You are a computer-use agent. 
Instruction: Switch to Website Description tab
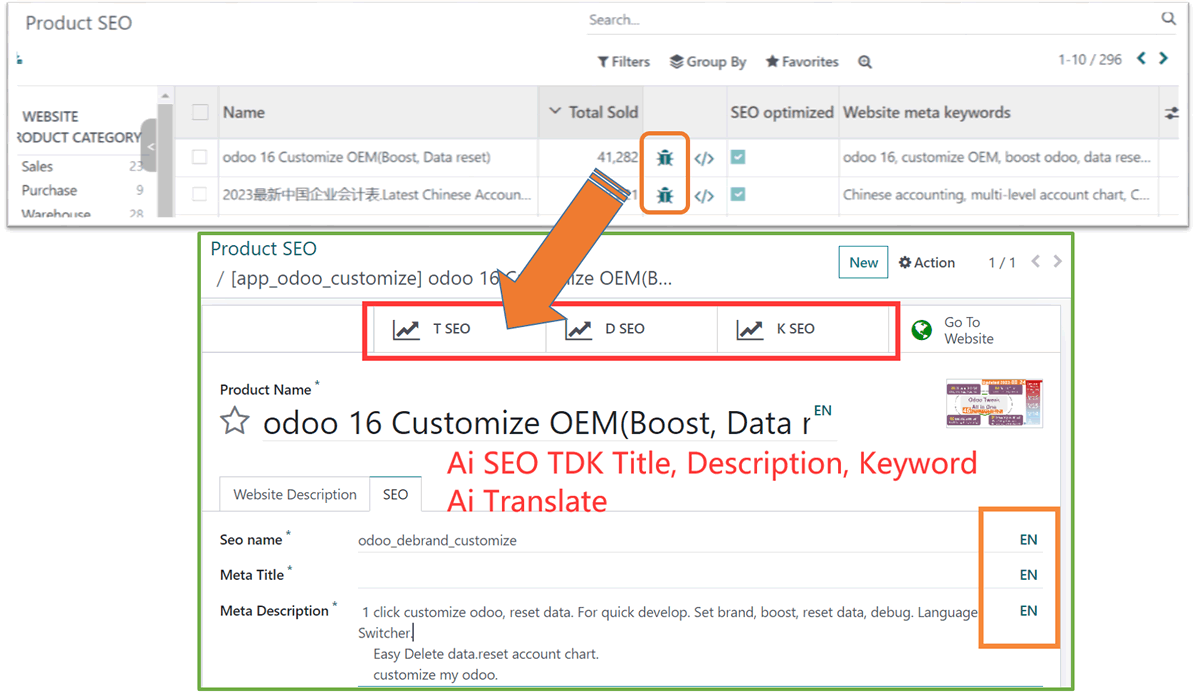click(295, 494)
